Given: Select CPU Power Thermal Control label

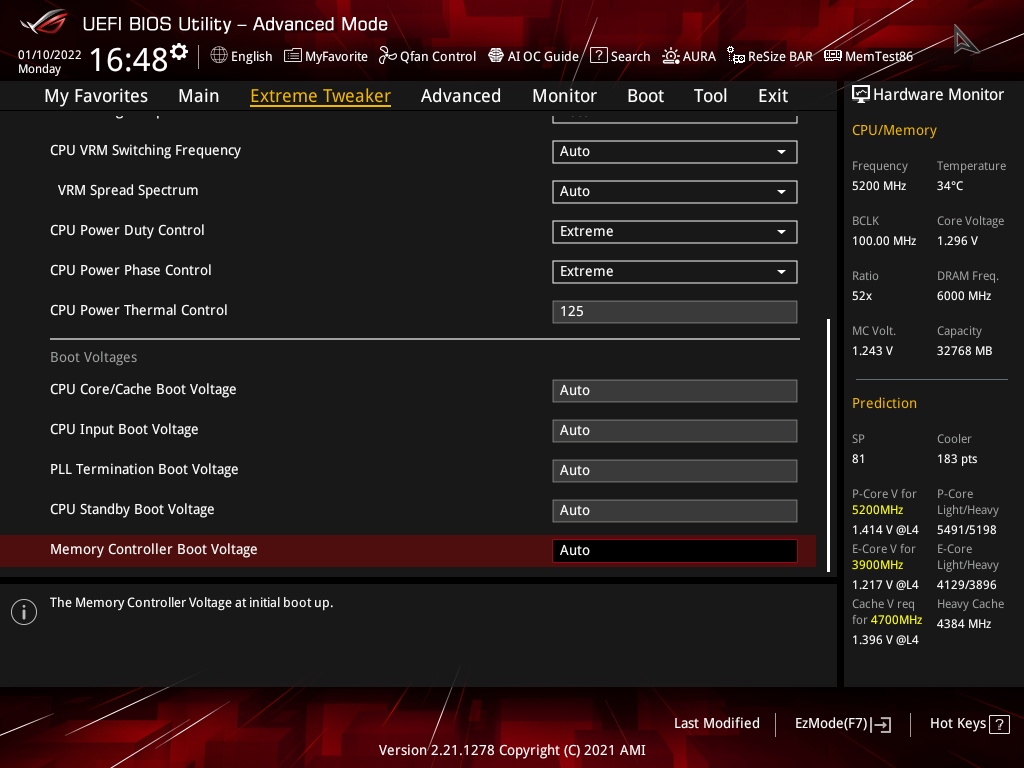Looking at the screenshot, I should (x=139, y=310).
